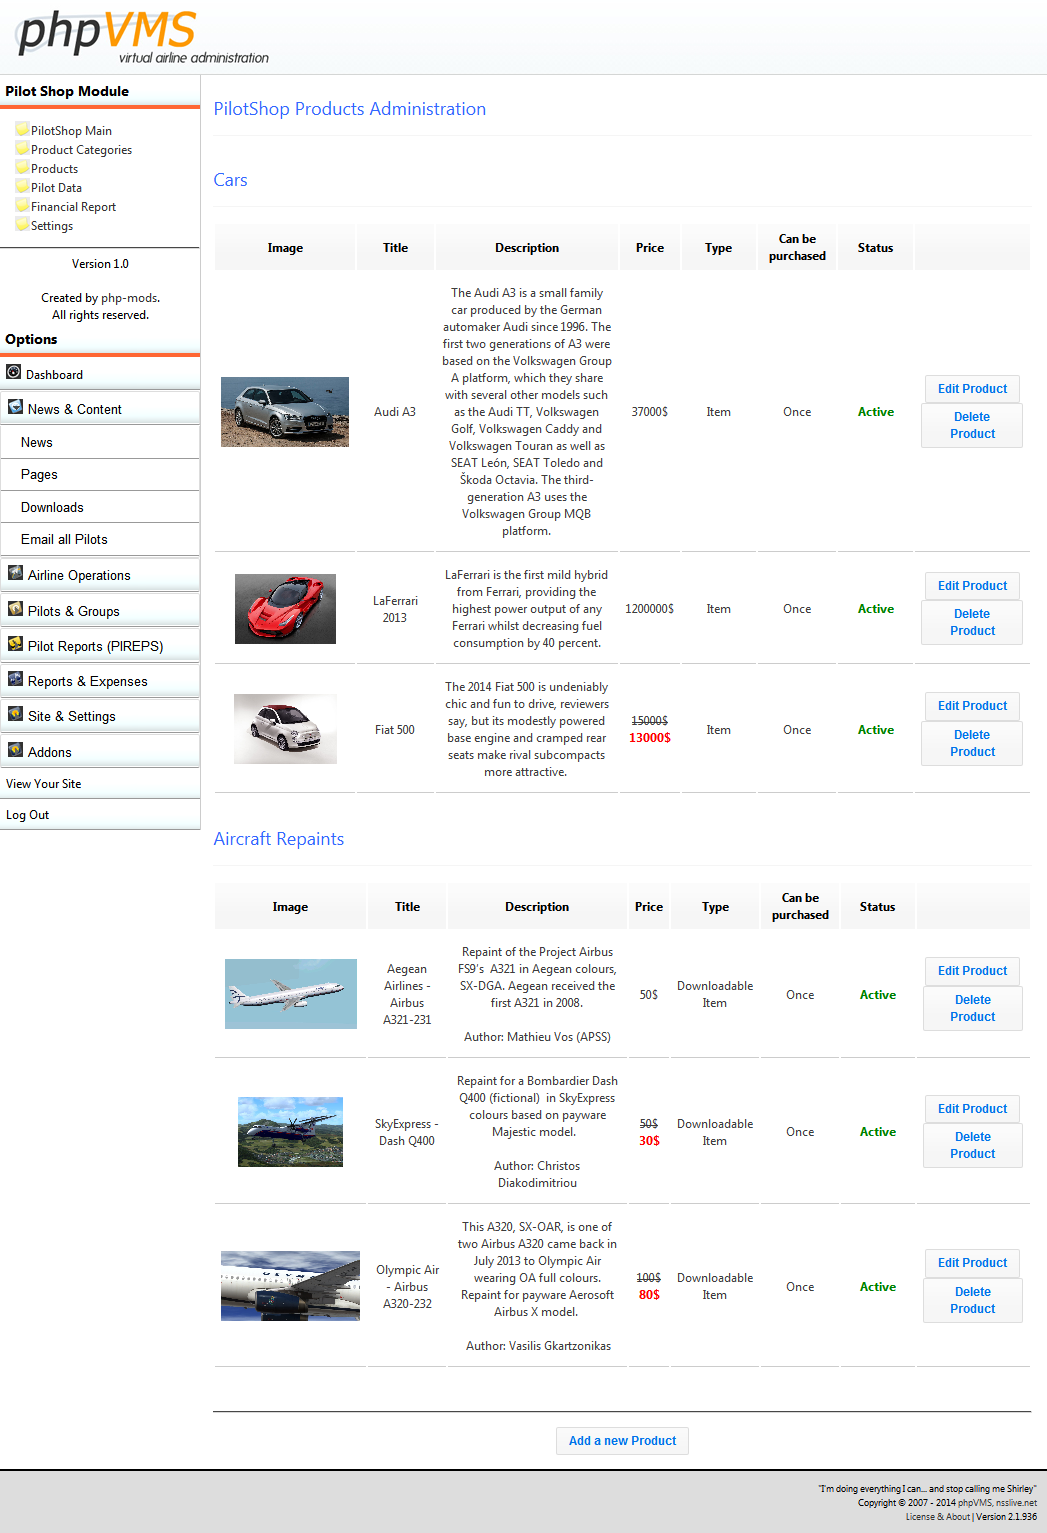
Task: Click the Addons icon
Action: point(15,749)
